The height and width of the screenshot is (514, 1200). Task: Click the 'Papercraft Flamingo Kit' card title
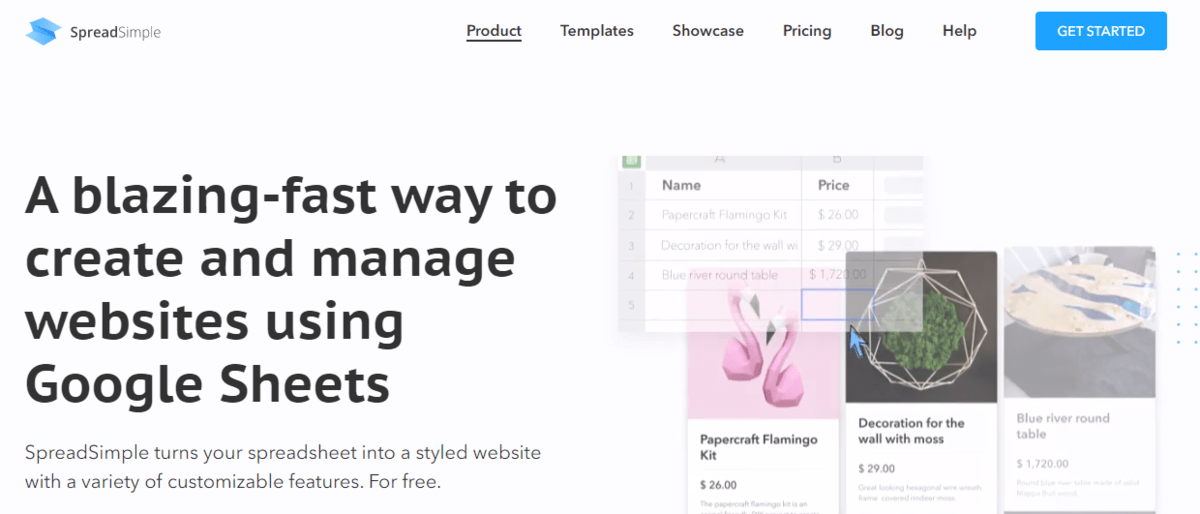click(x=759, y=447)
